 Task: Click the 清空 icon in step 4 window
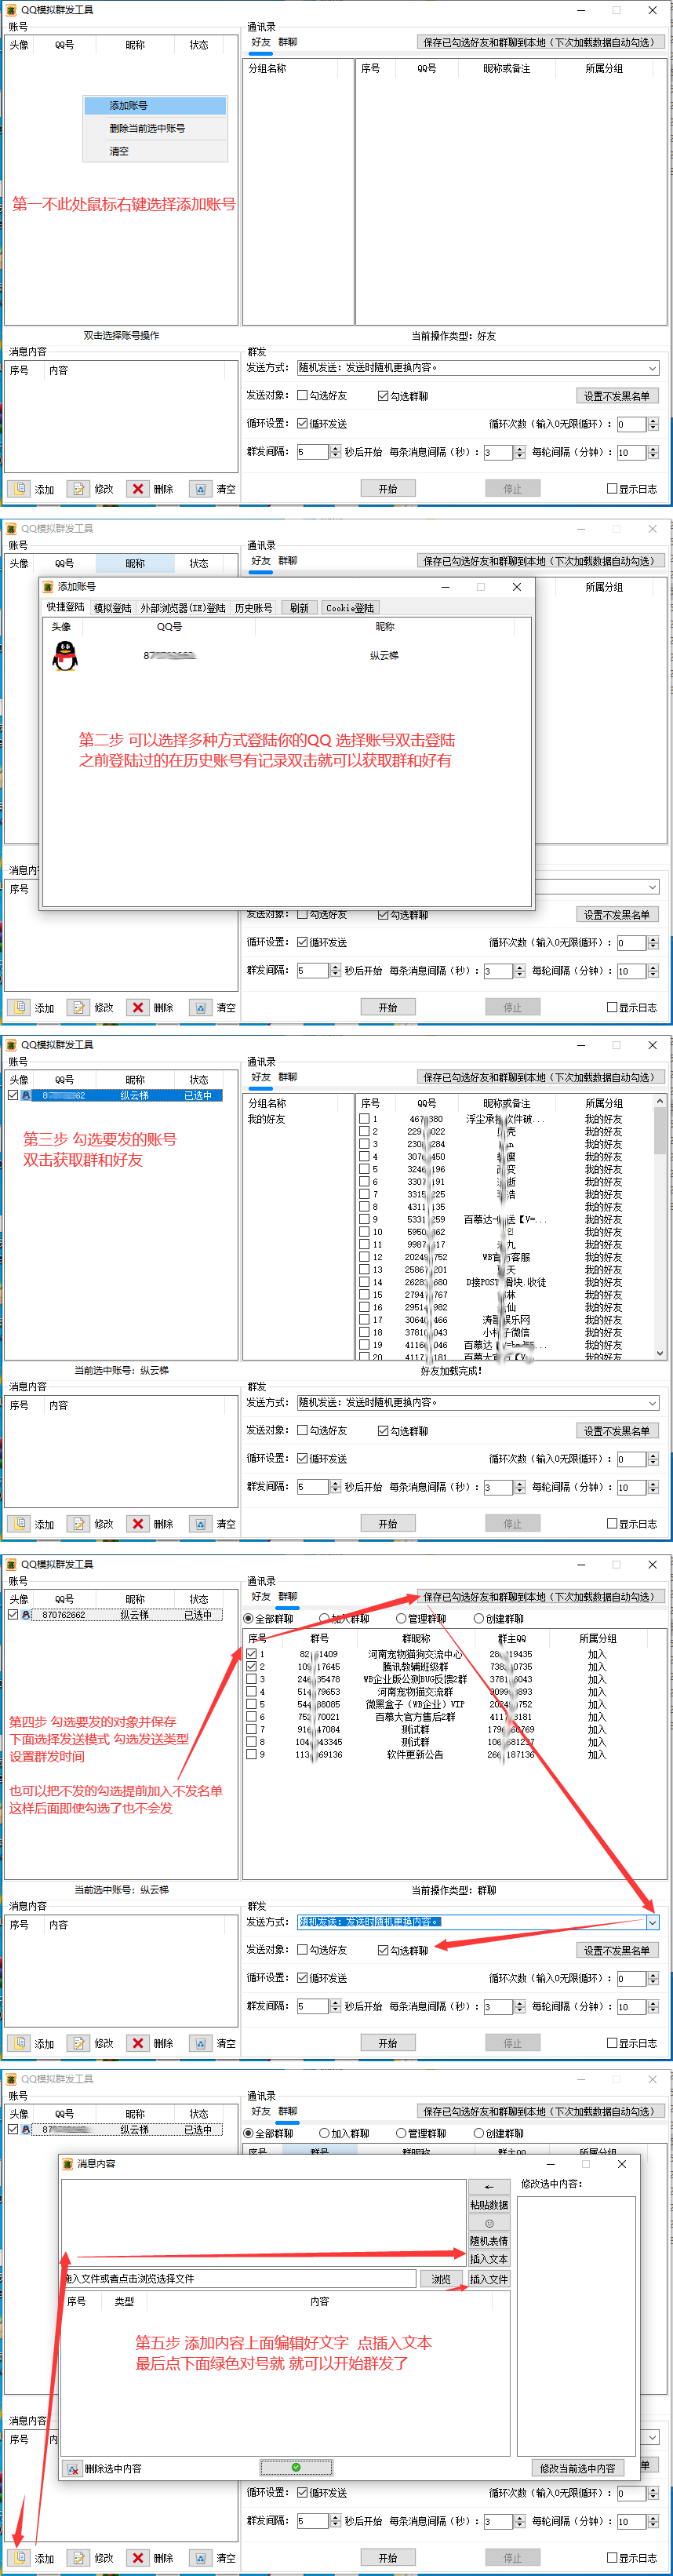tap(201, 2043)
